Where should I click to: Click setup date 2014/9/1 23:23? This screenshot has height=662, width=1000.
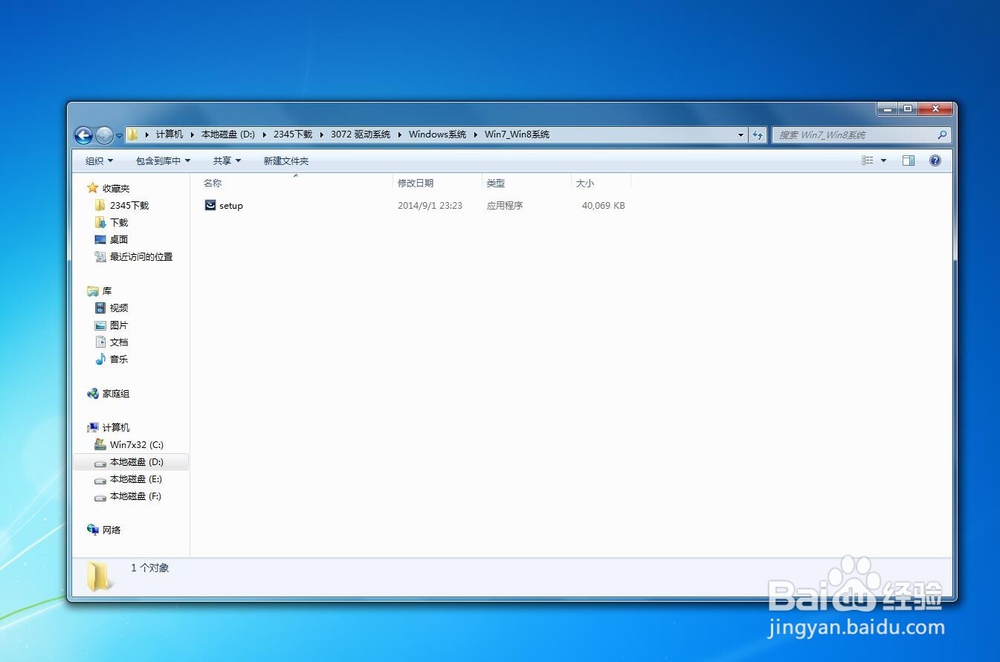click(430, 205)
